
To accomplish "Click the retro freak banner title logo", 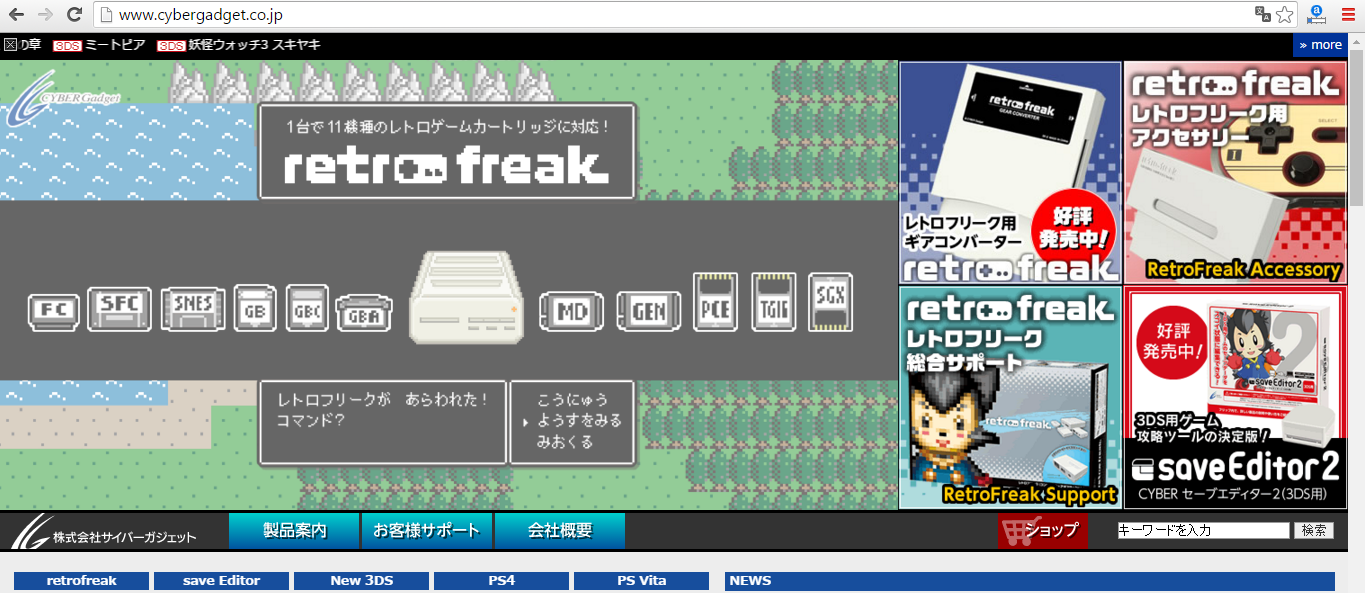I will click(x=446, y=166).
